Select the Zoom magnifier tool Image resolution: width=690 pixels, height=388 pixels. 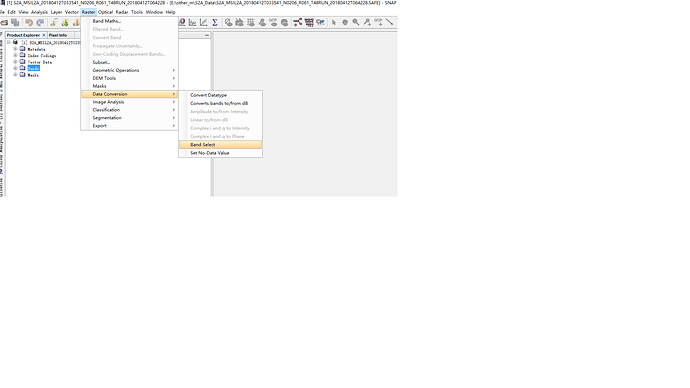click(356, 22)
